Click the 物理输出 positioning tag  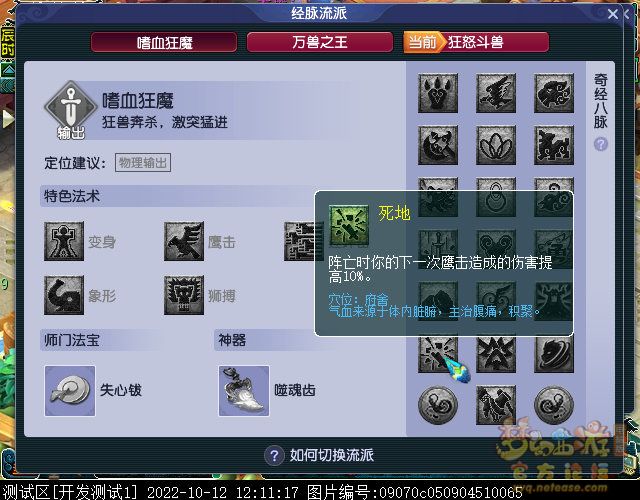point(143,163)
